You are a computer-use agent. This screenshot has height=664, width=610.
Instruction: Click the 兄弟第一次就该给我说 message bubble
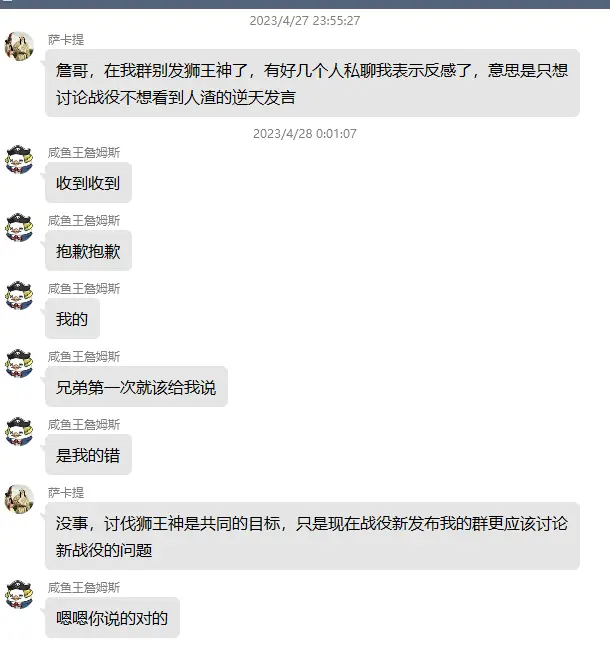[136, 387]
